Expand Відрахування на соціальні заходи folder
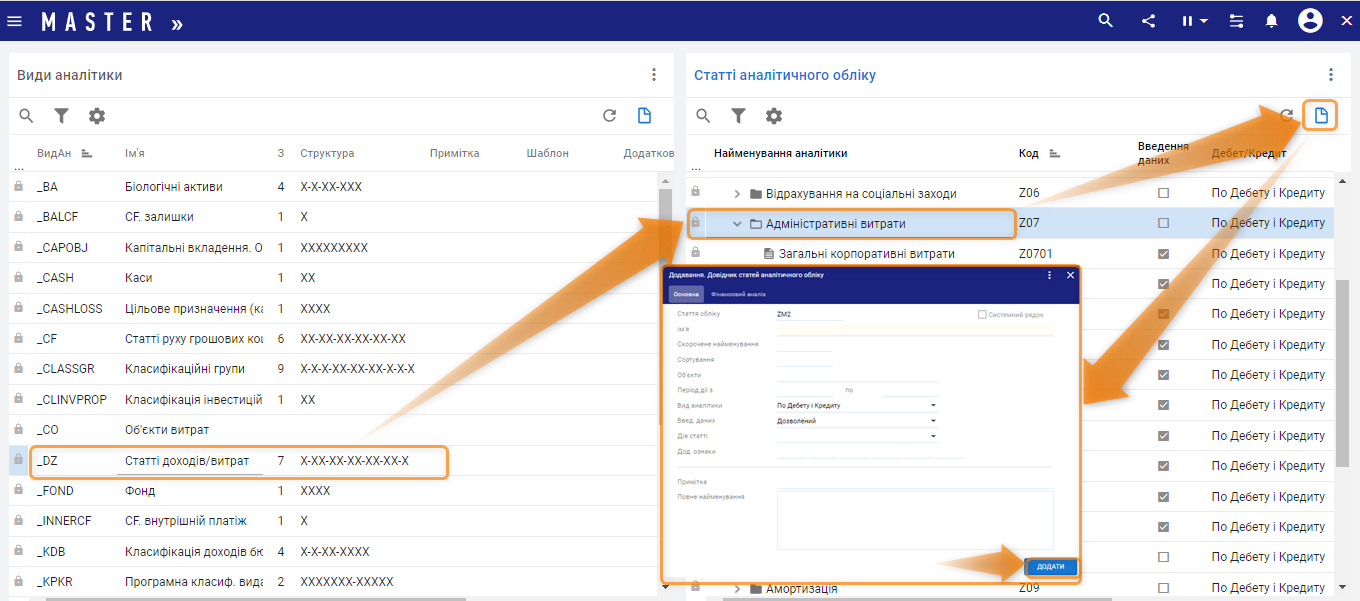Screen dimensions: 1360x601 coord(737,193)
